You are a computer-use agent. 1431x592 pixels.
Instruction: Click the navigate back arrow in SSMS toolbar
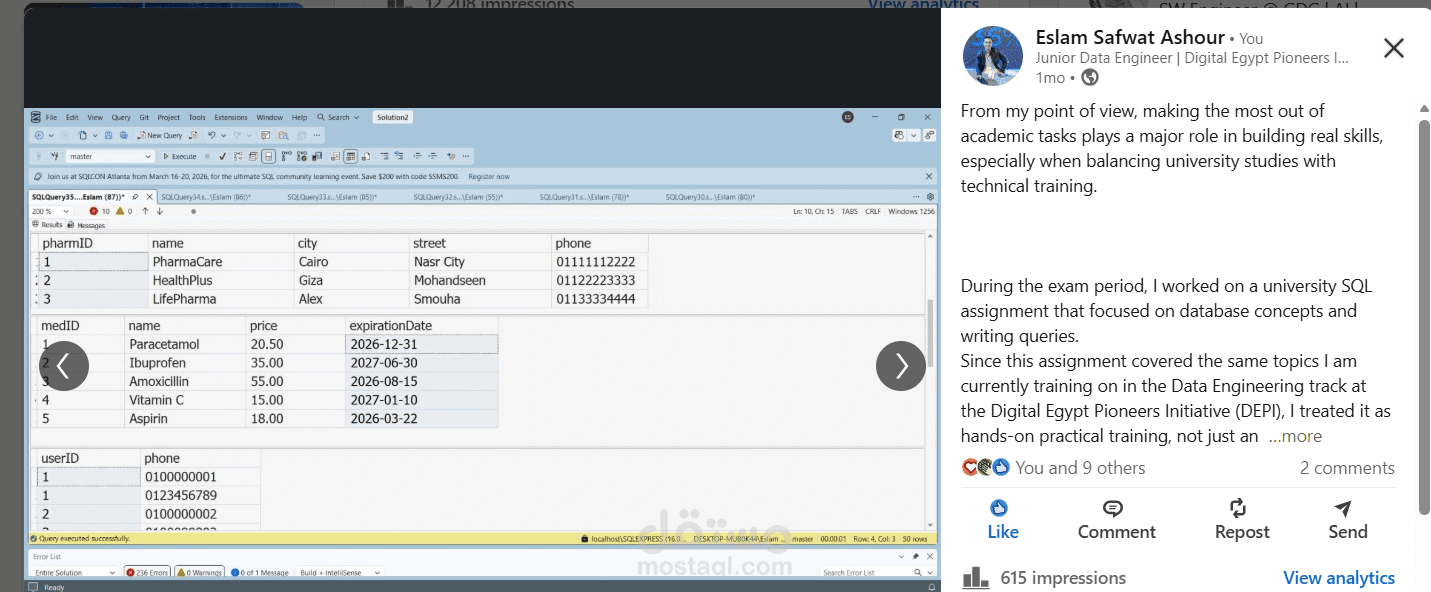(39, 135)
